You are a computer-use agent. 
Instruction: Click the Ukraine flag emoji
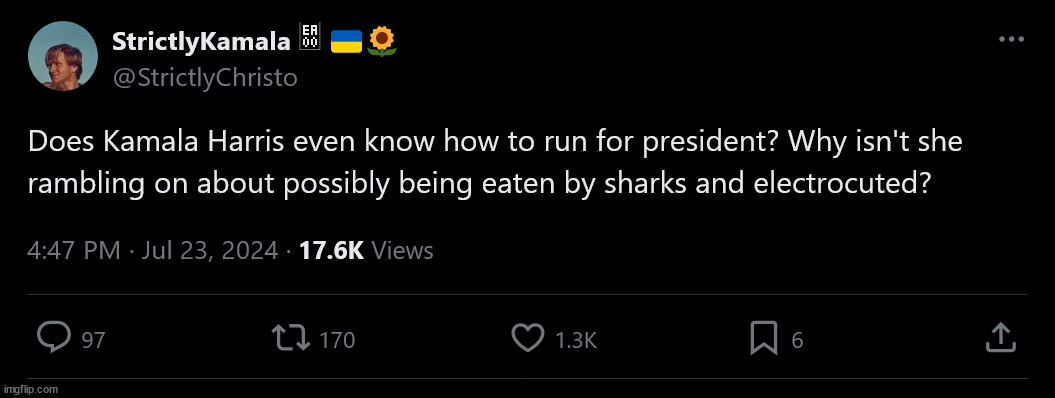tap(347, 42)
